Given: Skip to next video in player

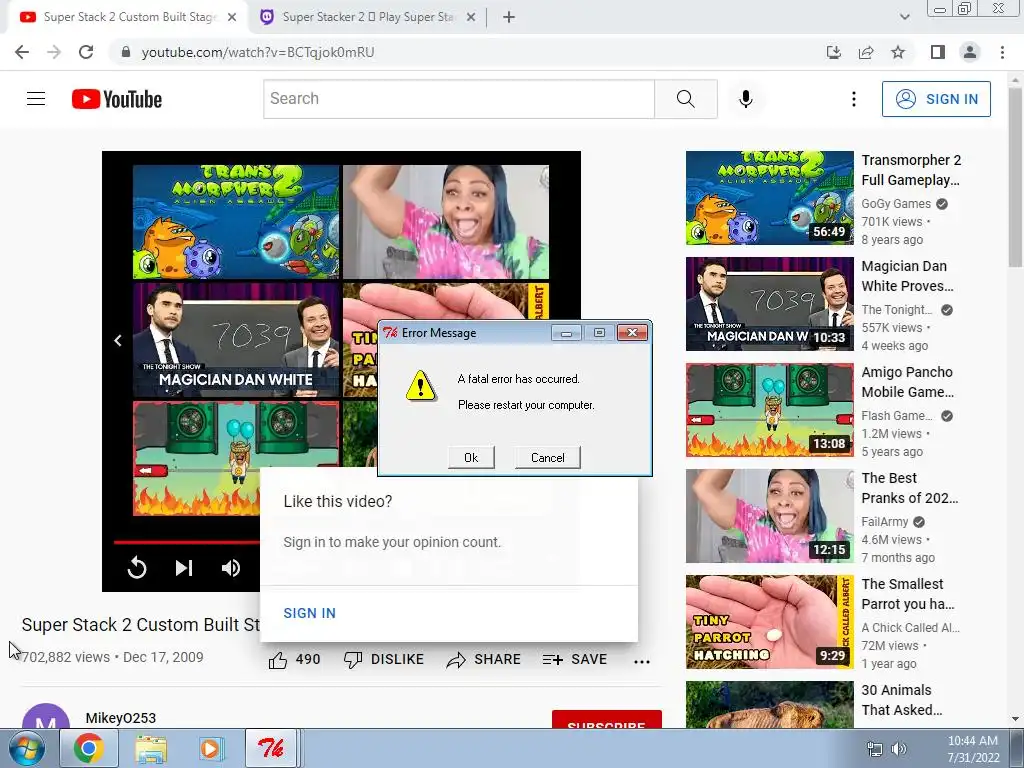Looking at the screenshot, I should coord(184,568).
